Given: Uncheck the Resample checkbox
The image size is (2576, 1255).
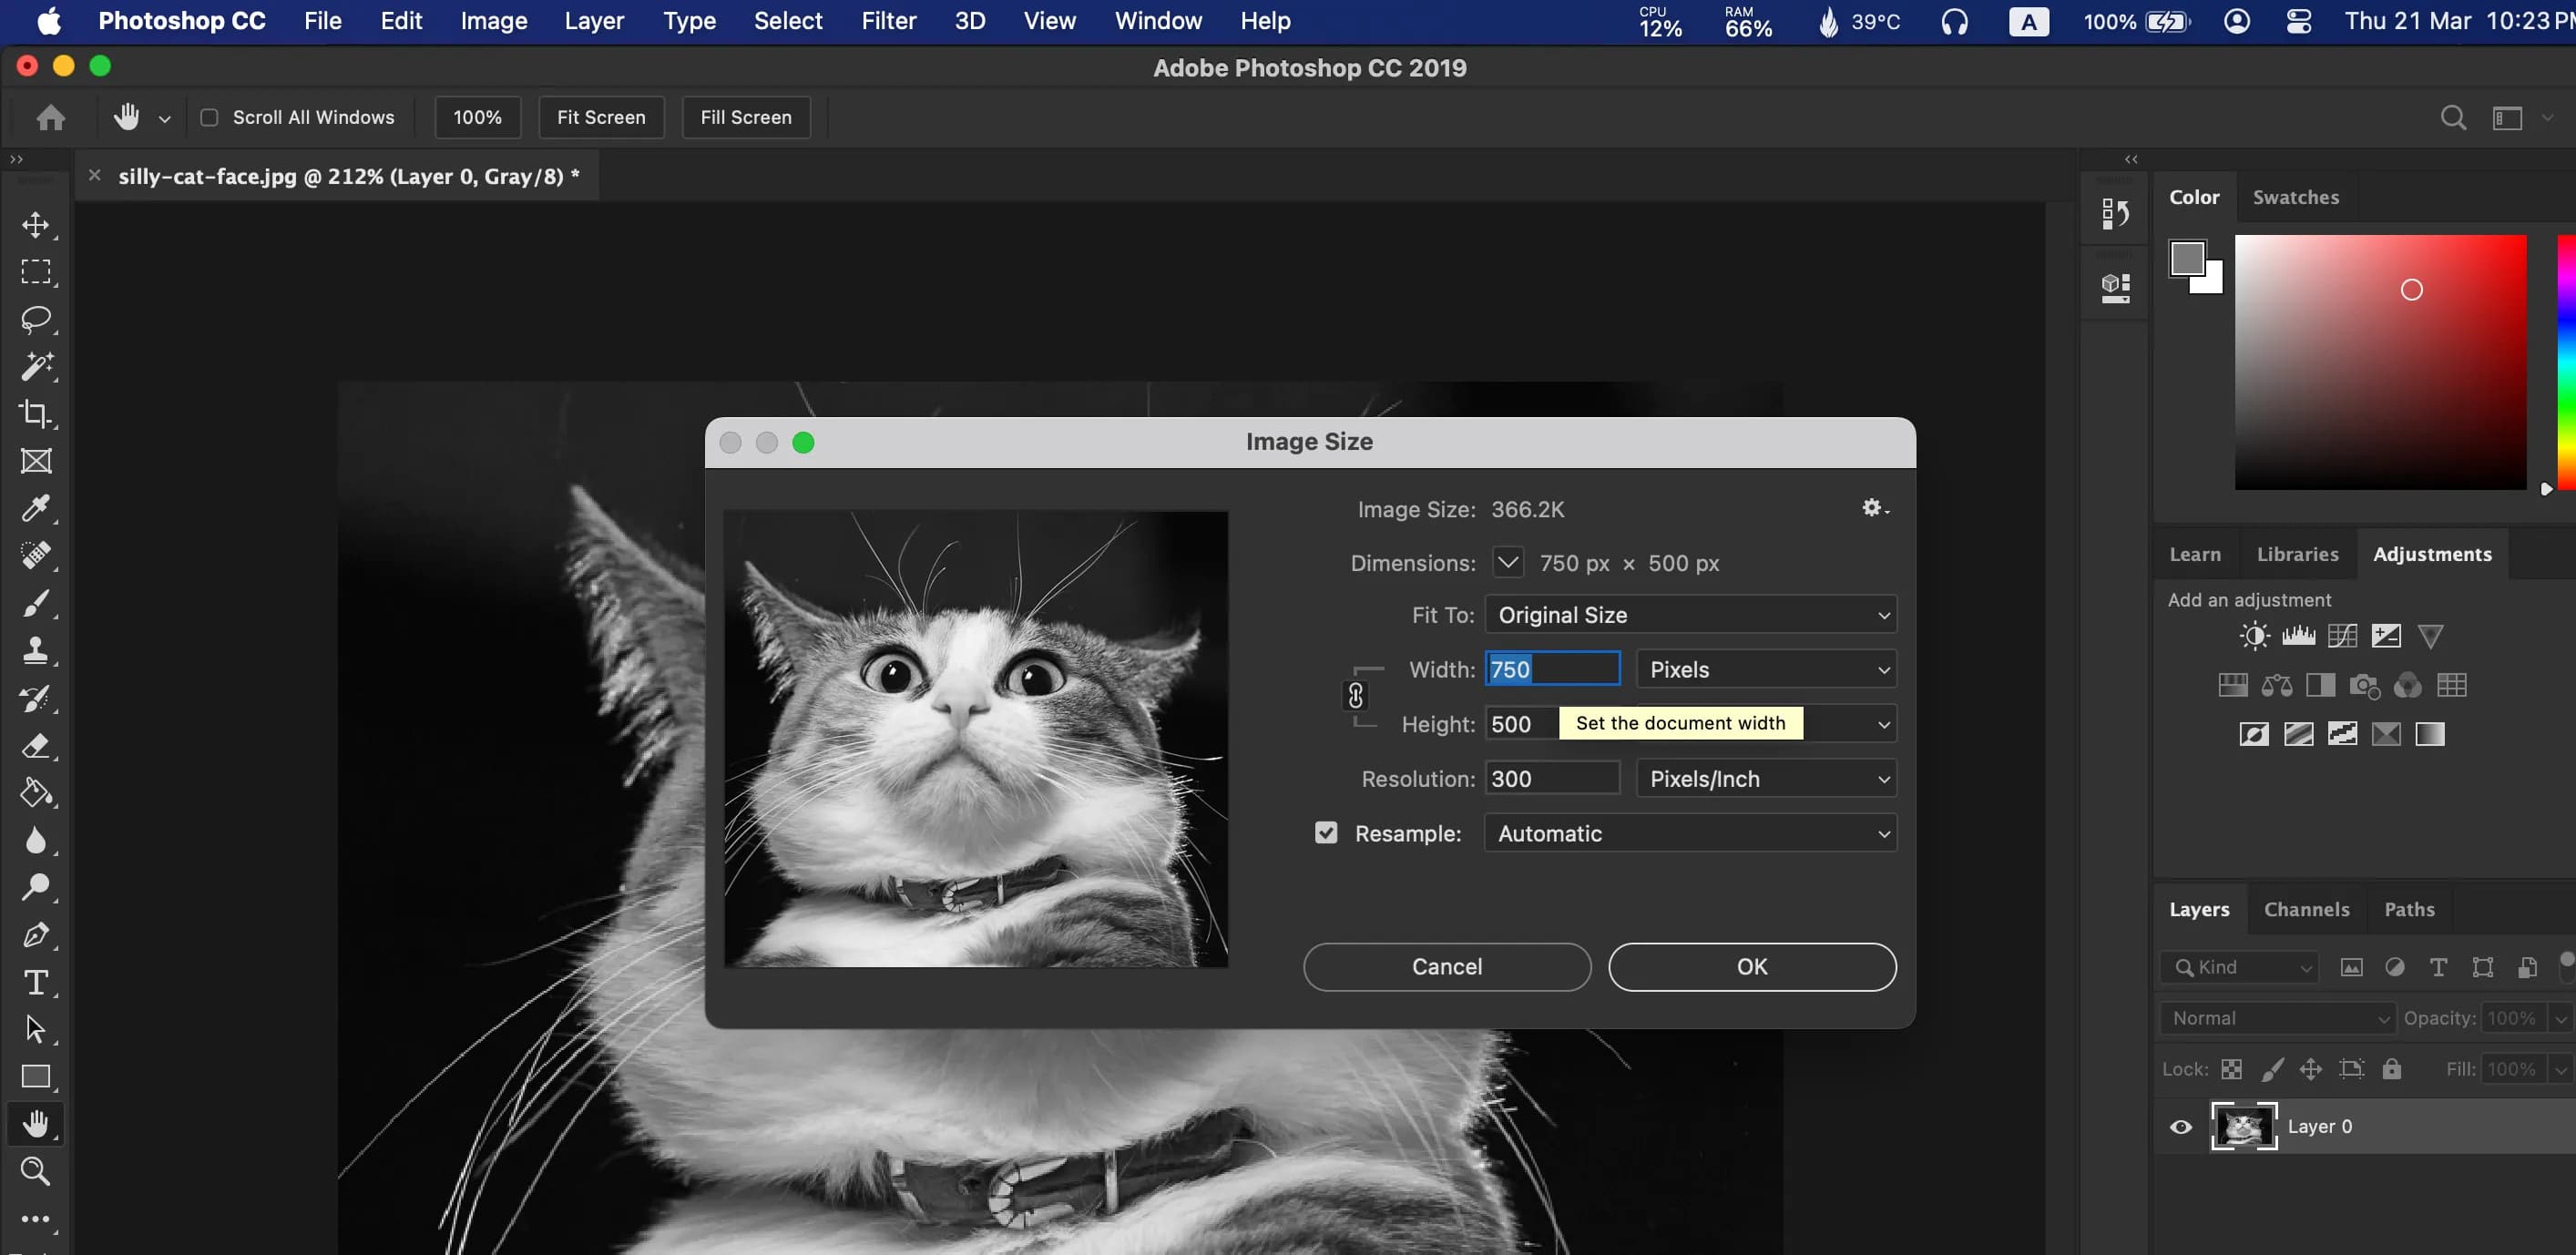Looking at the screenshot, I should tap(1326, 833).
